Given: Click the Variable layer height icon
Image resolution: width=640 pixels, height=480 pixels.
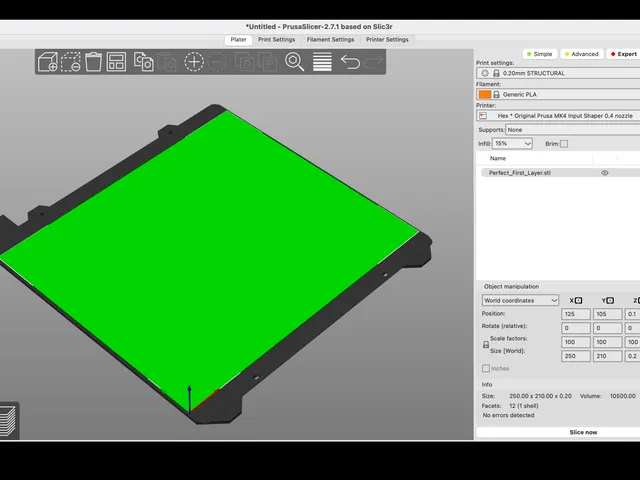Looking at the screenshot, I should [x=322, y=62].
